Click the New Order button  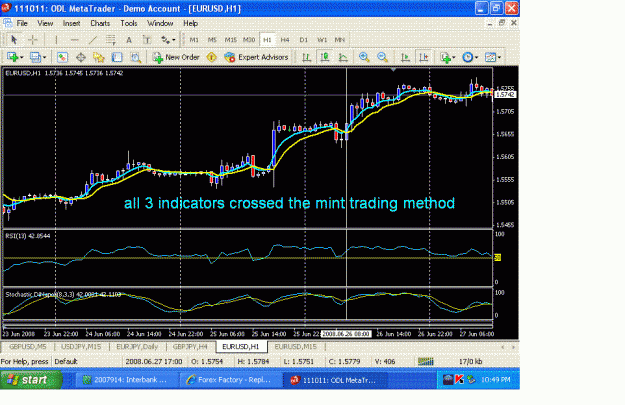pyautogui.click(x=176, y=57)
